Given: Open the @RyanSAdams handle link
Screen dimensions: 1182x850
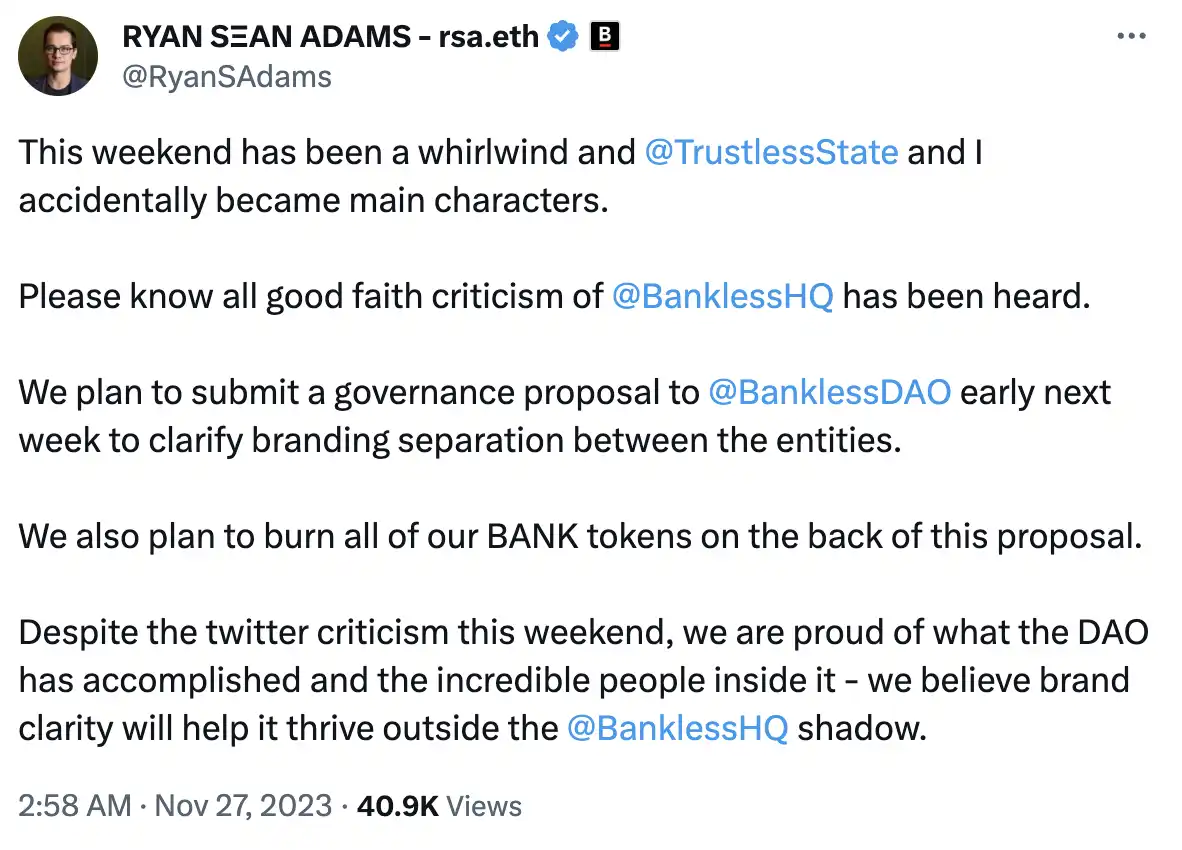Looking at the screenshot, I should click(x=226, y=77).
